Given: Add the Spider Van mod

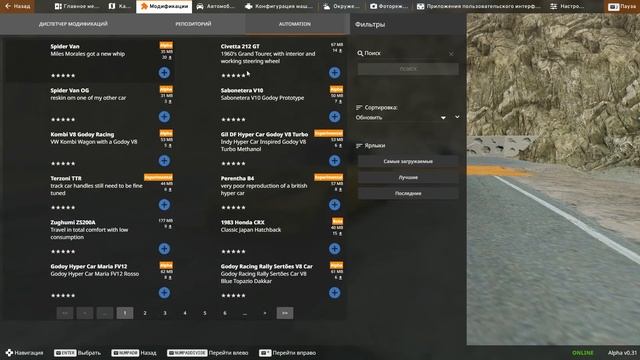Looking at the screenshot, I should [x=164, y=73].
